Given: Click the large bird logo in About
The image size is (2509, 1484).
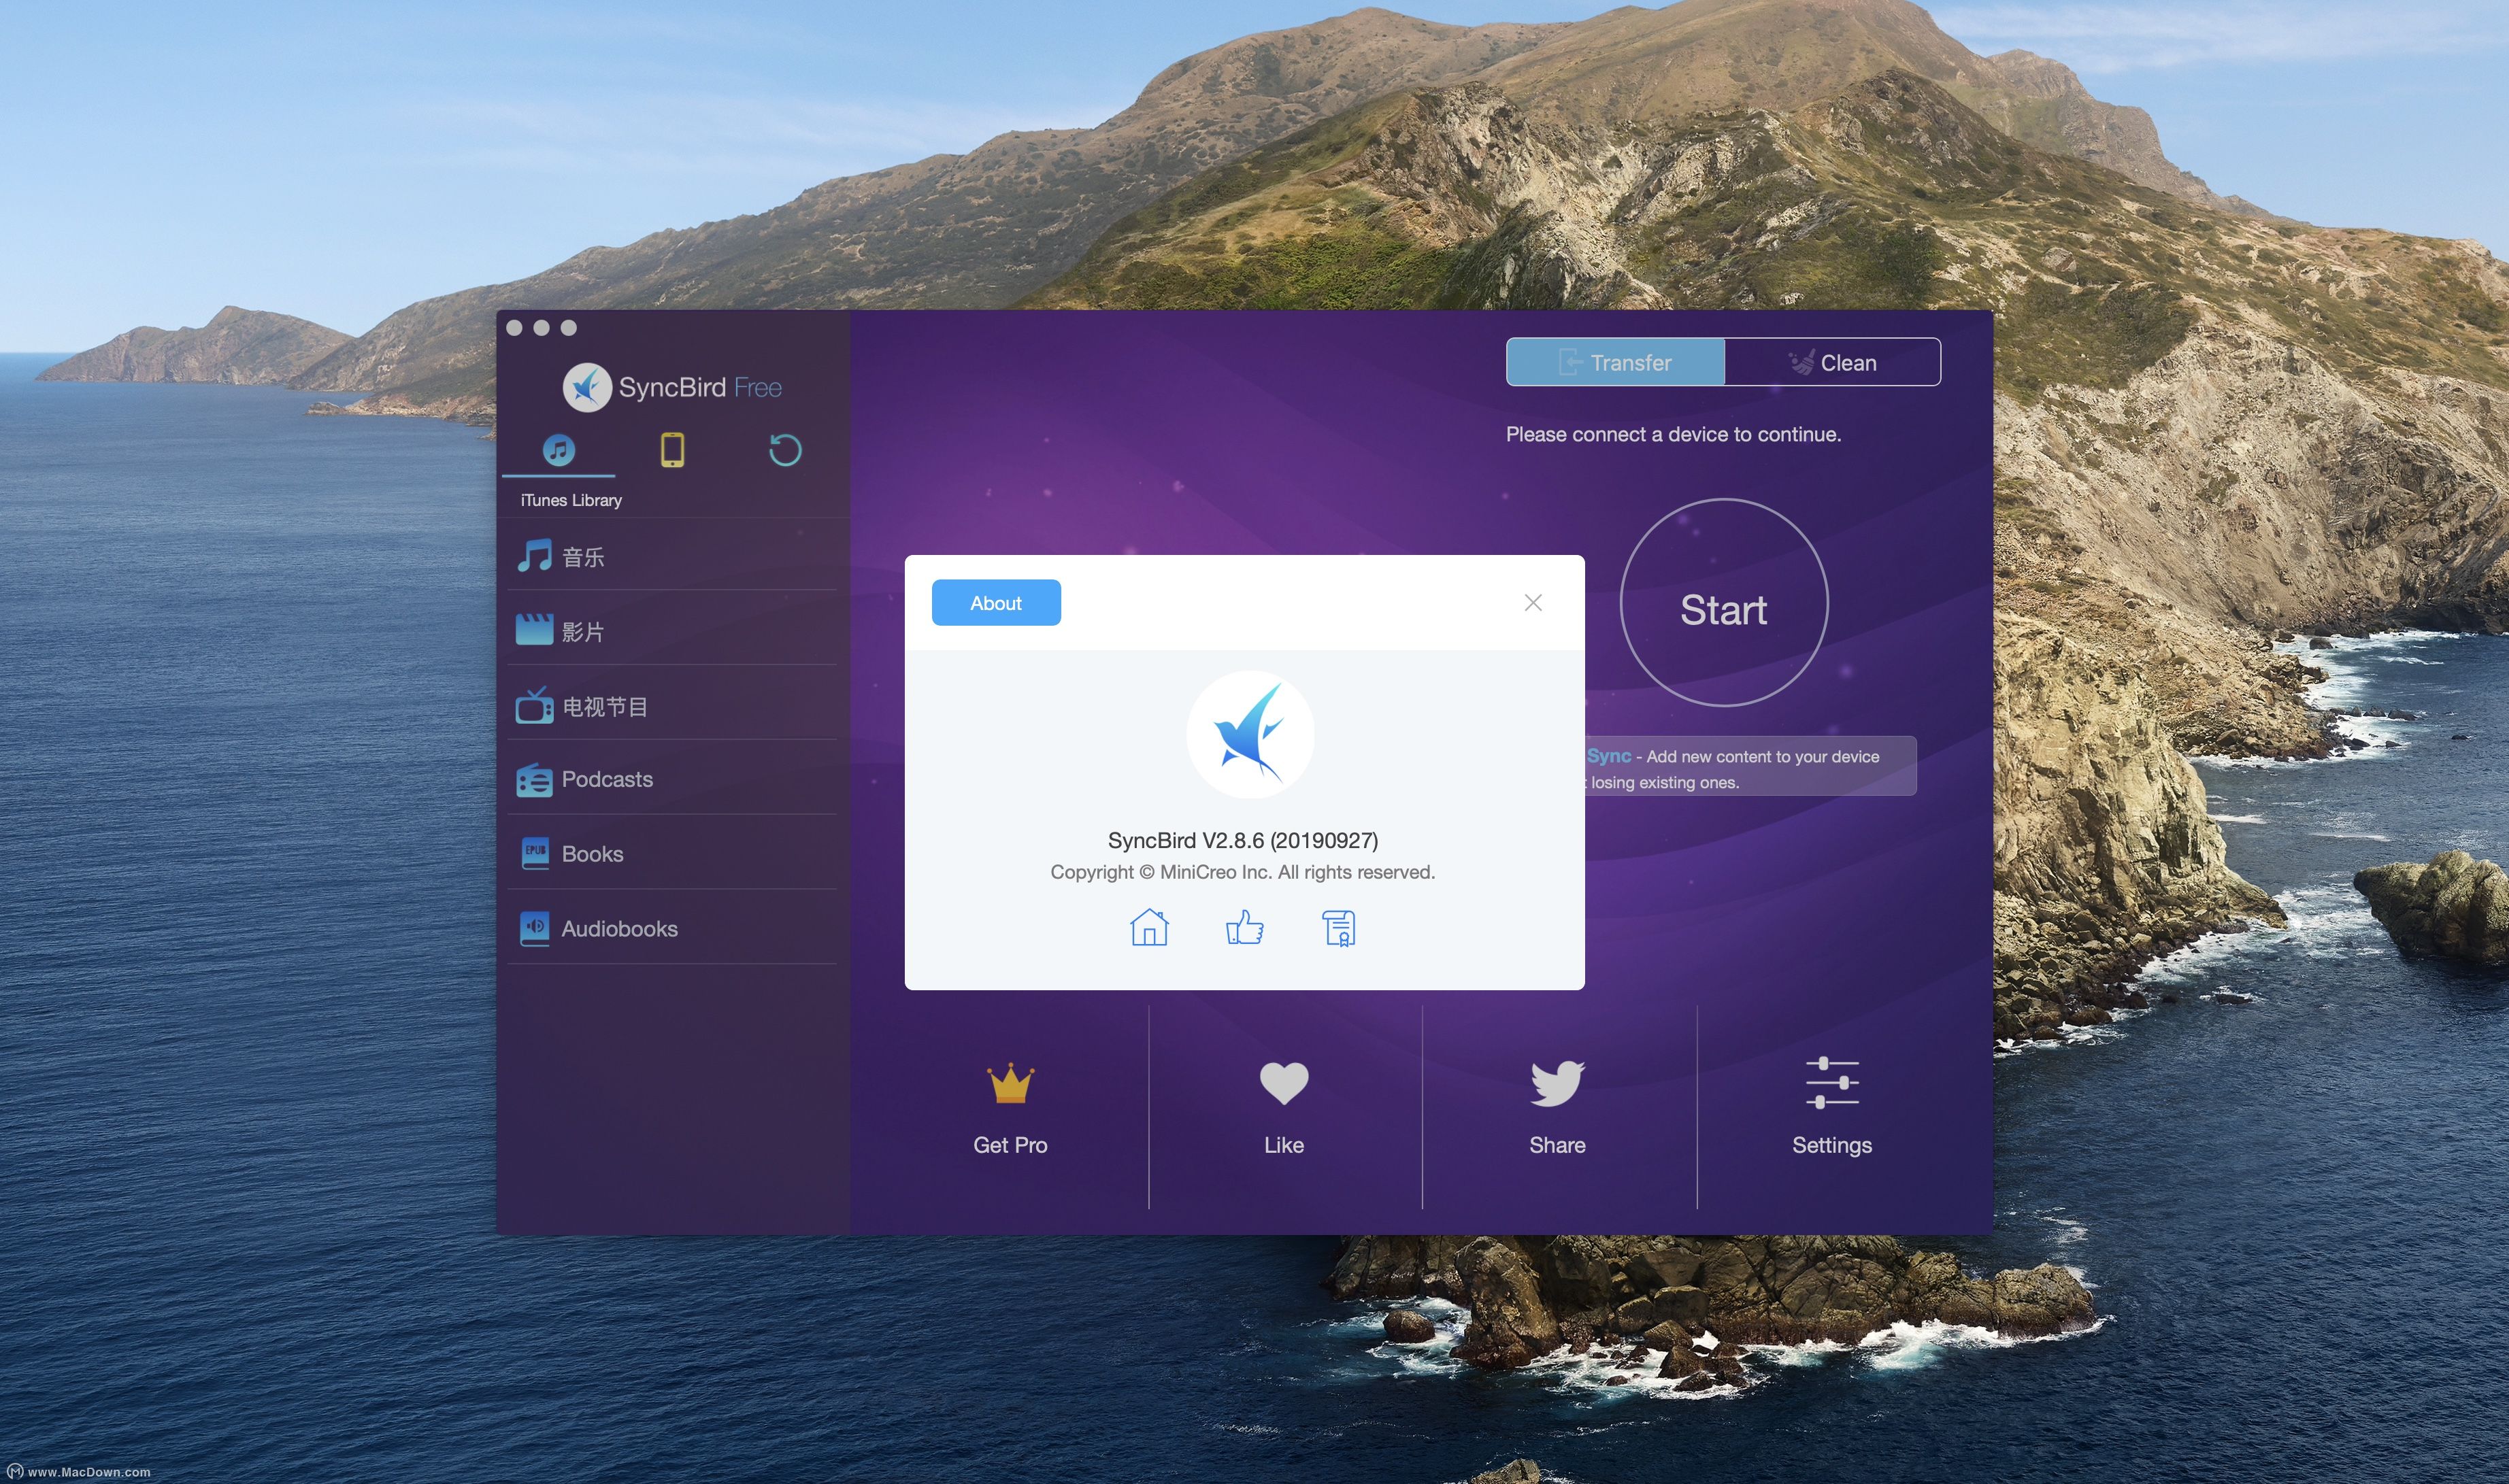Looking at the screenshot, I should (x=1250, y=735).
